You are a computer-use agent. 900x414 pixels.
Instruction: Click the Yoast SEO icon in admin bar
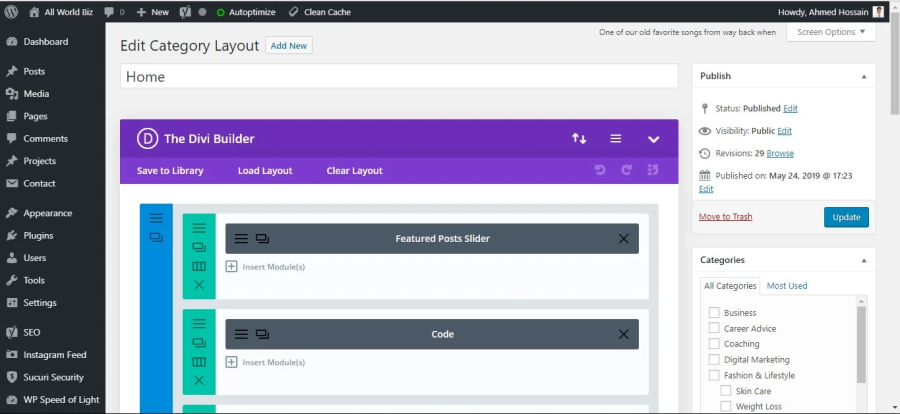click(x=185, y=11)
